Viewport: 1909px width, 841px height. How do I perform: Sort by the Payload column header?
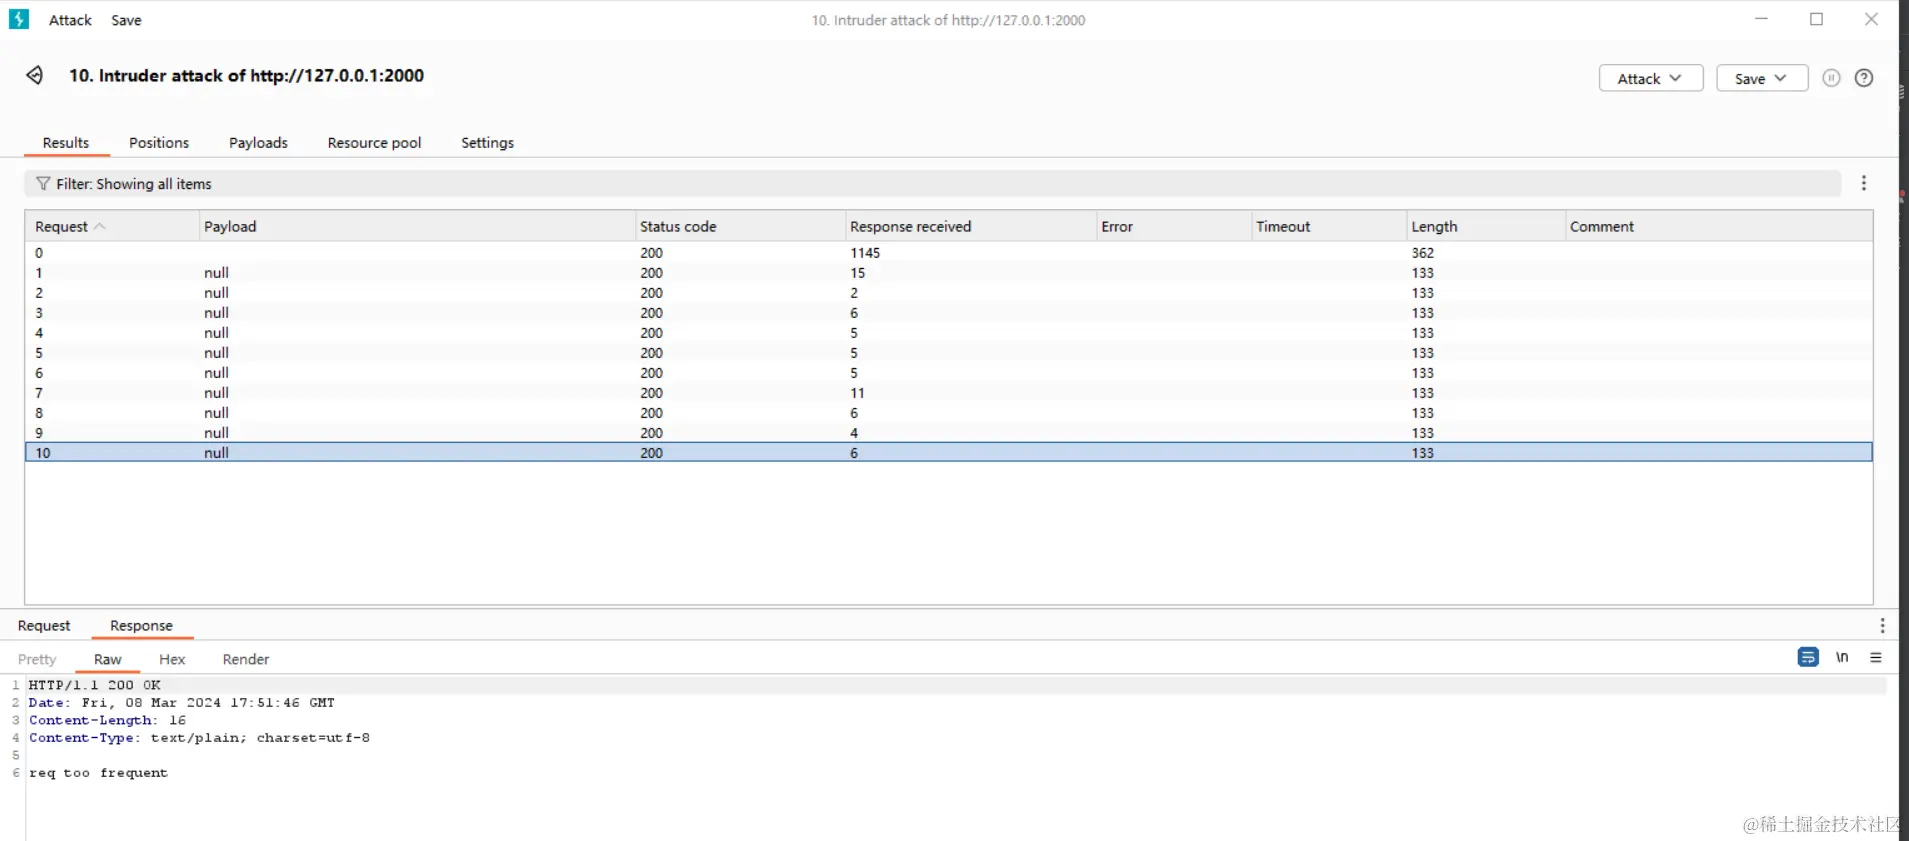(417, 227)
